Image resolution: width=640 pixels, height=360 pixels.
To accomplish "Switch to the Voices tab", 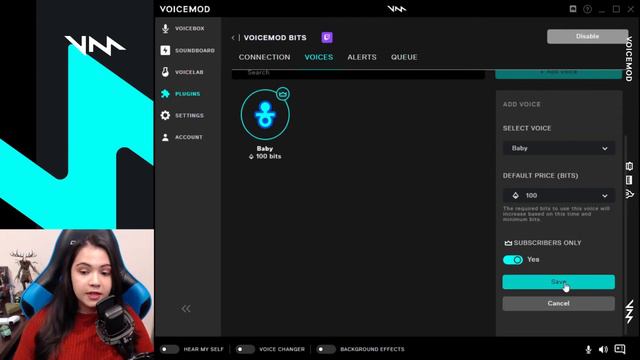I will [x=319, y=57].
